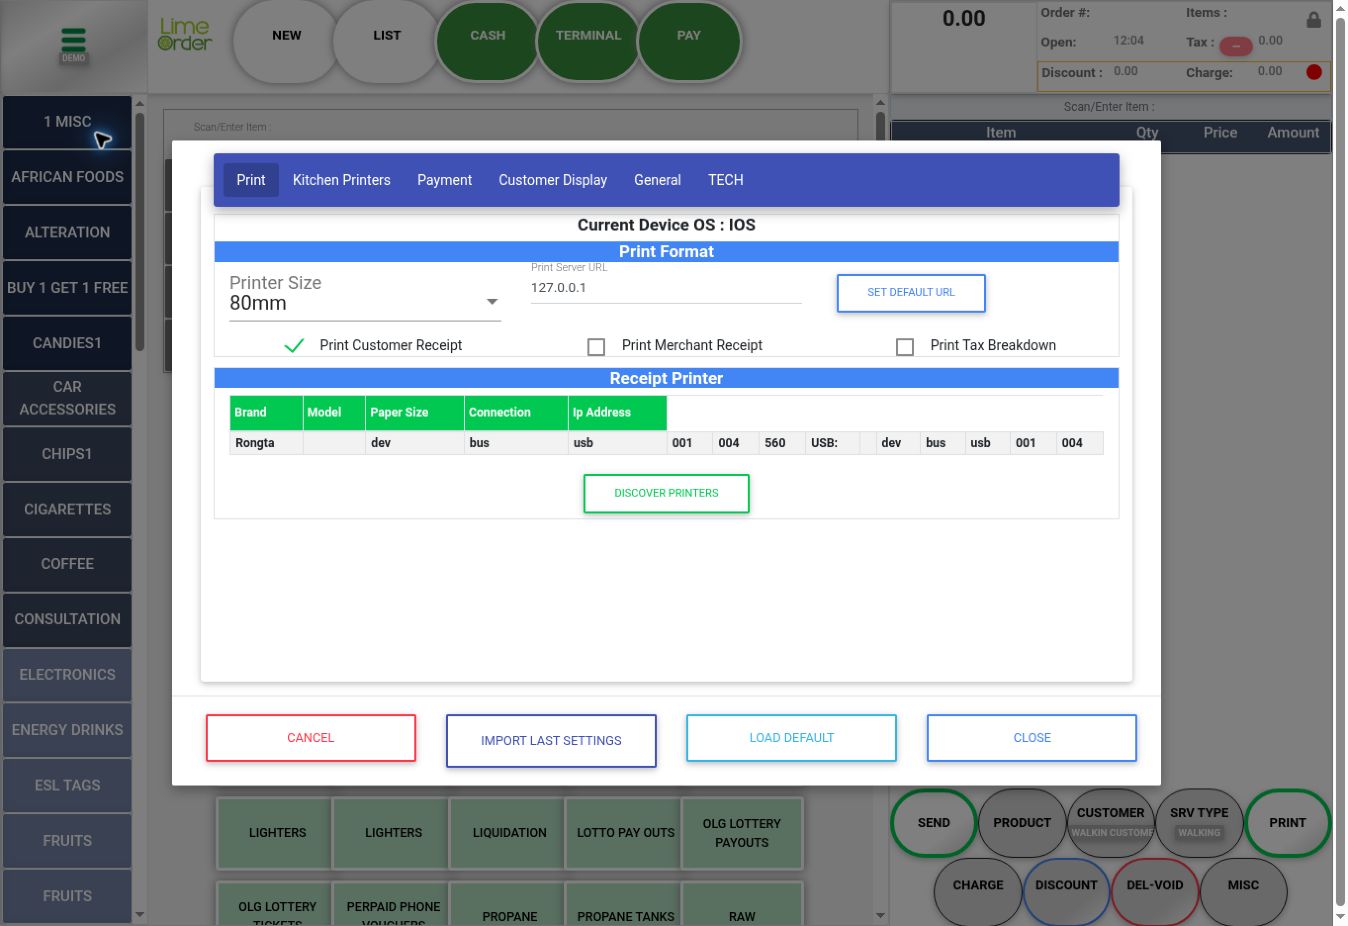
Task: Select the Customer Display tab
Action: [553, 180]
